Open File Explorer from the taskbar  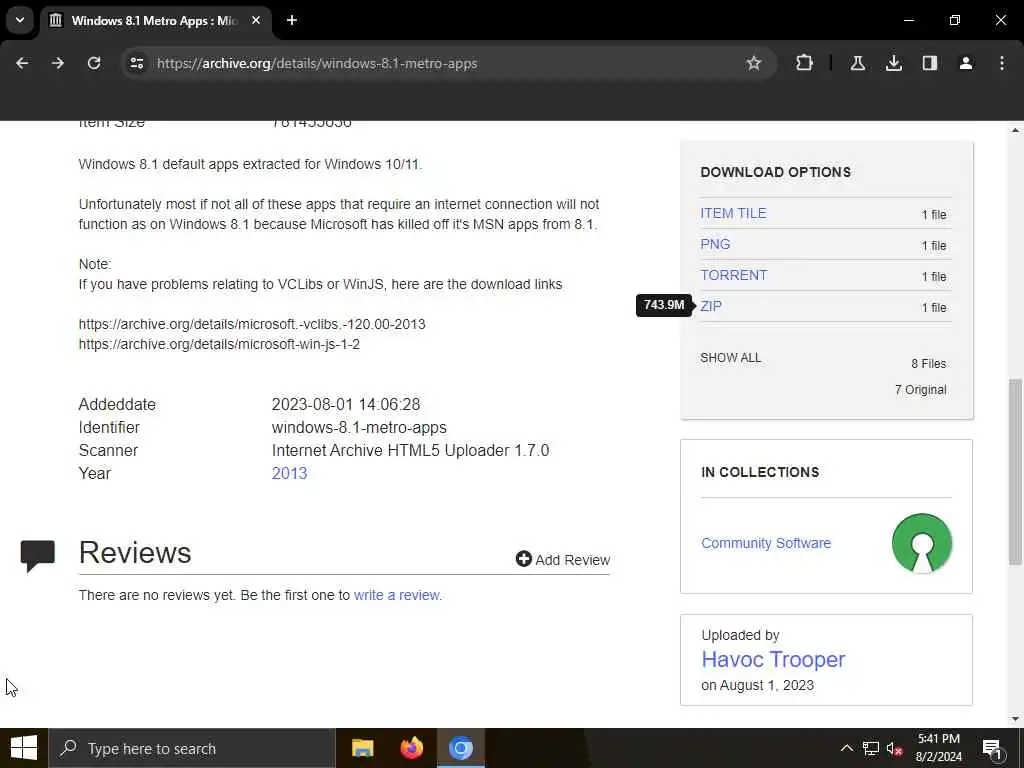[x=362, y=748]
